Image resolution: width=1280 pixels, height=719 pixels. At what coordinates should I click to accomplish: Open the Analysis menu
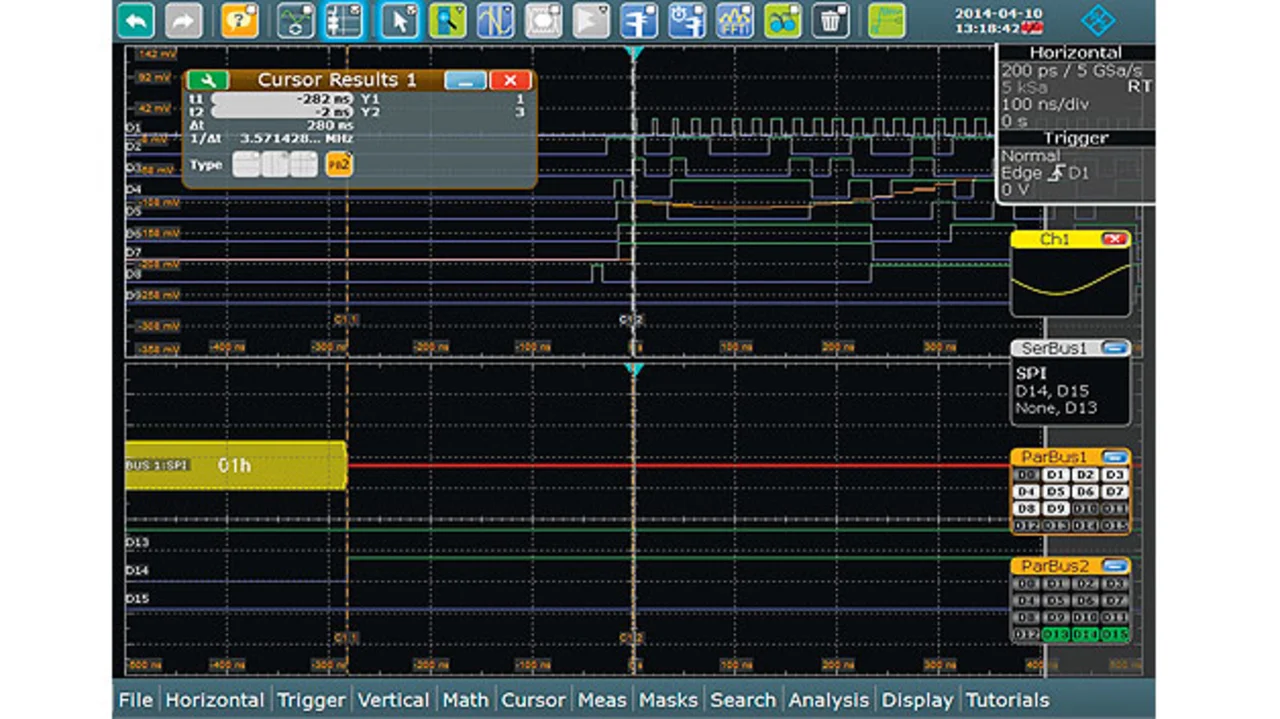(x=829, y=700)
